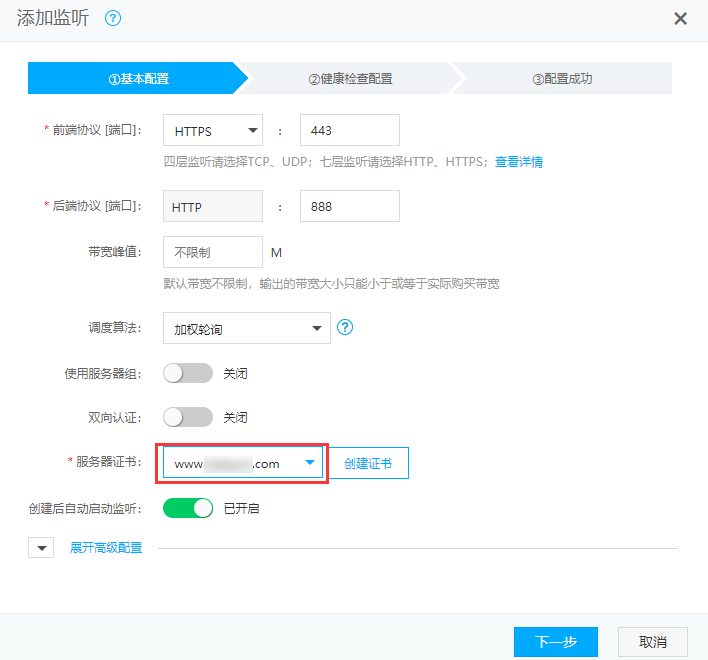Click the arrow expander for advanced configuration
The width and height of the screenshot is (708, 660).
(x=41, y=548)
